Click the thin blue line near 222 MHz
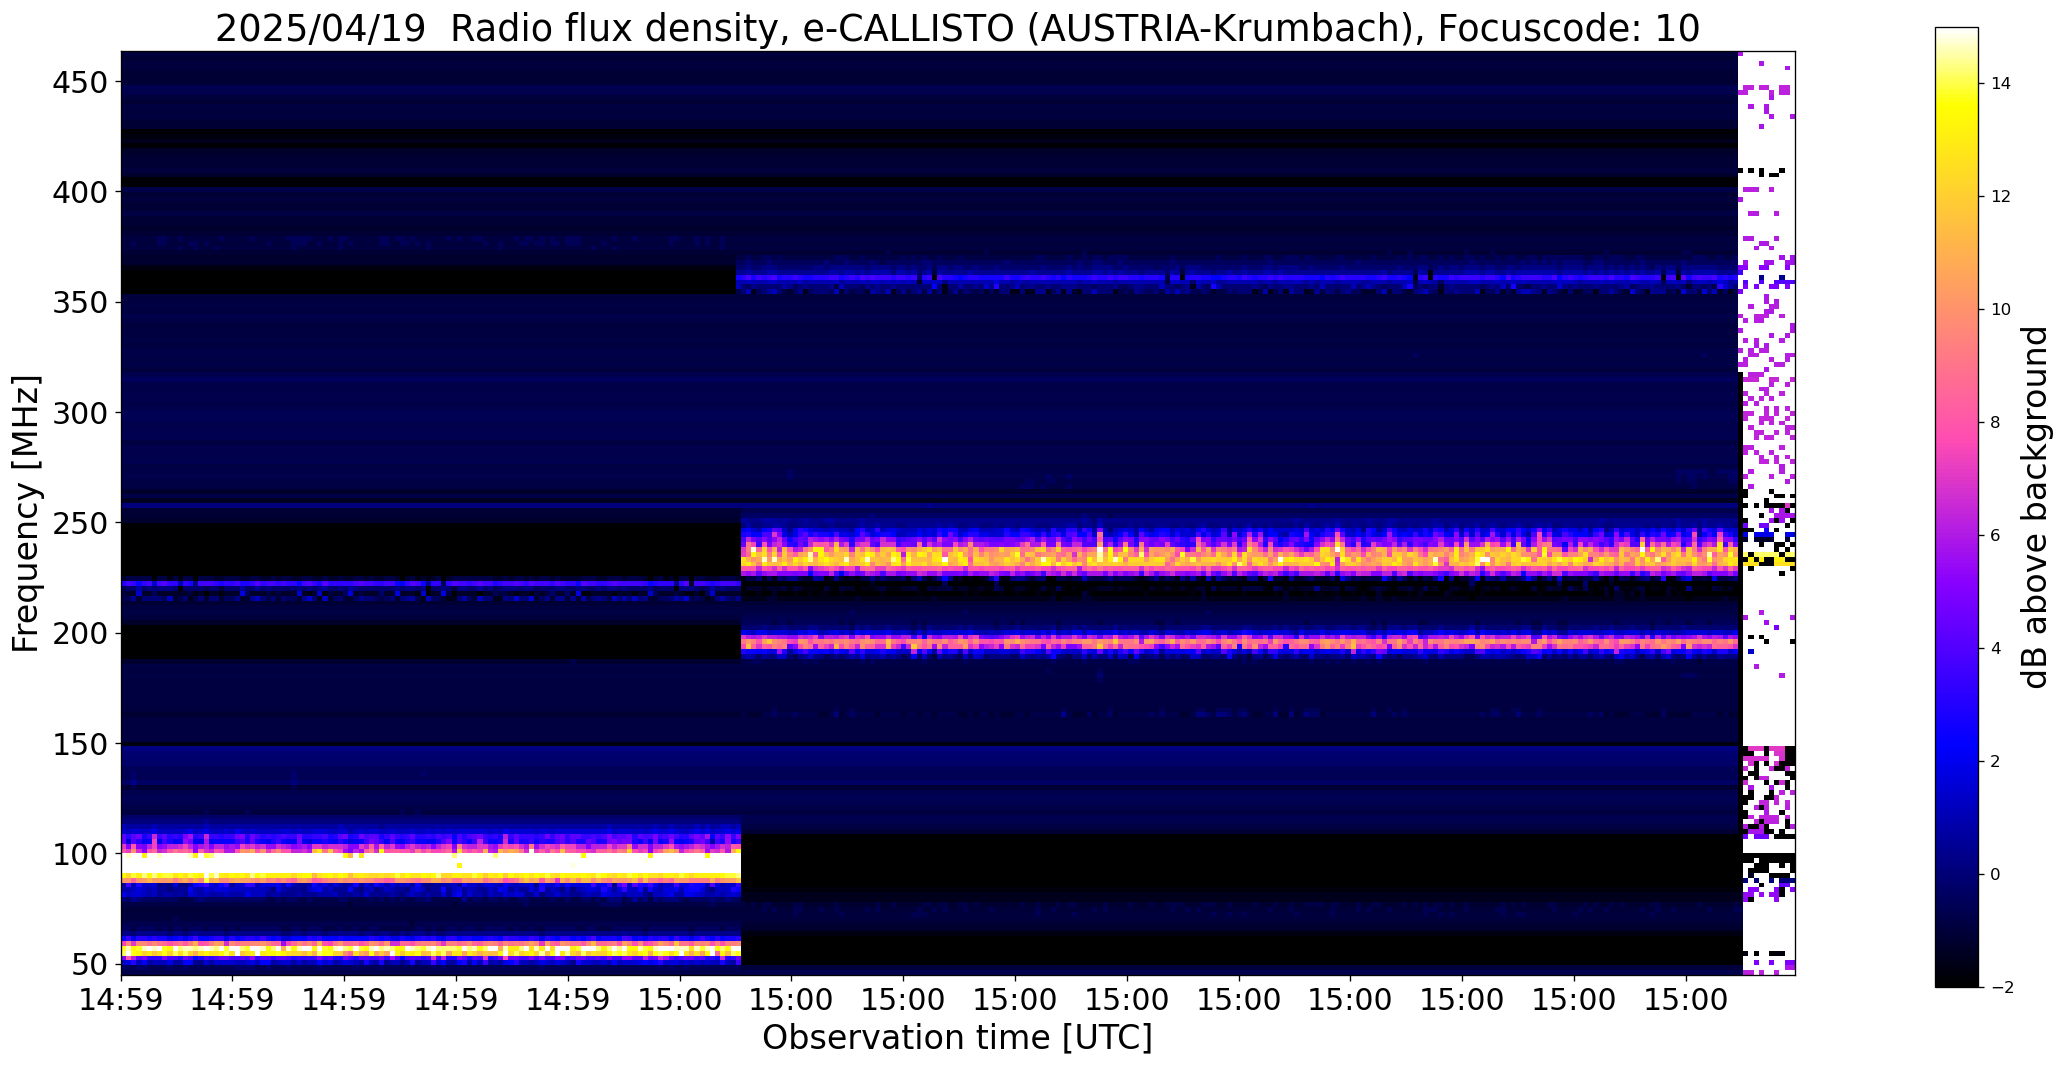 coord(431,583)
